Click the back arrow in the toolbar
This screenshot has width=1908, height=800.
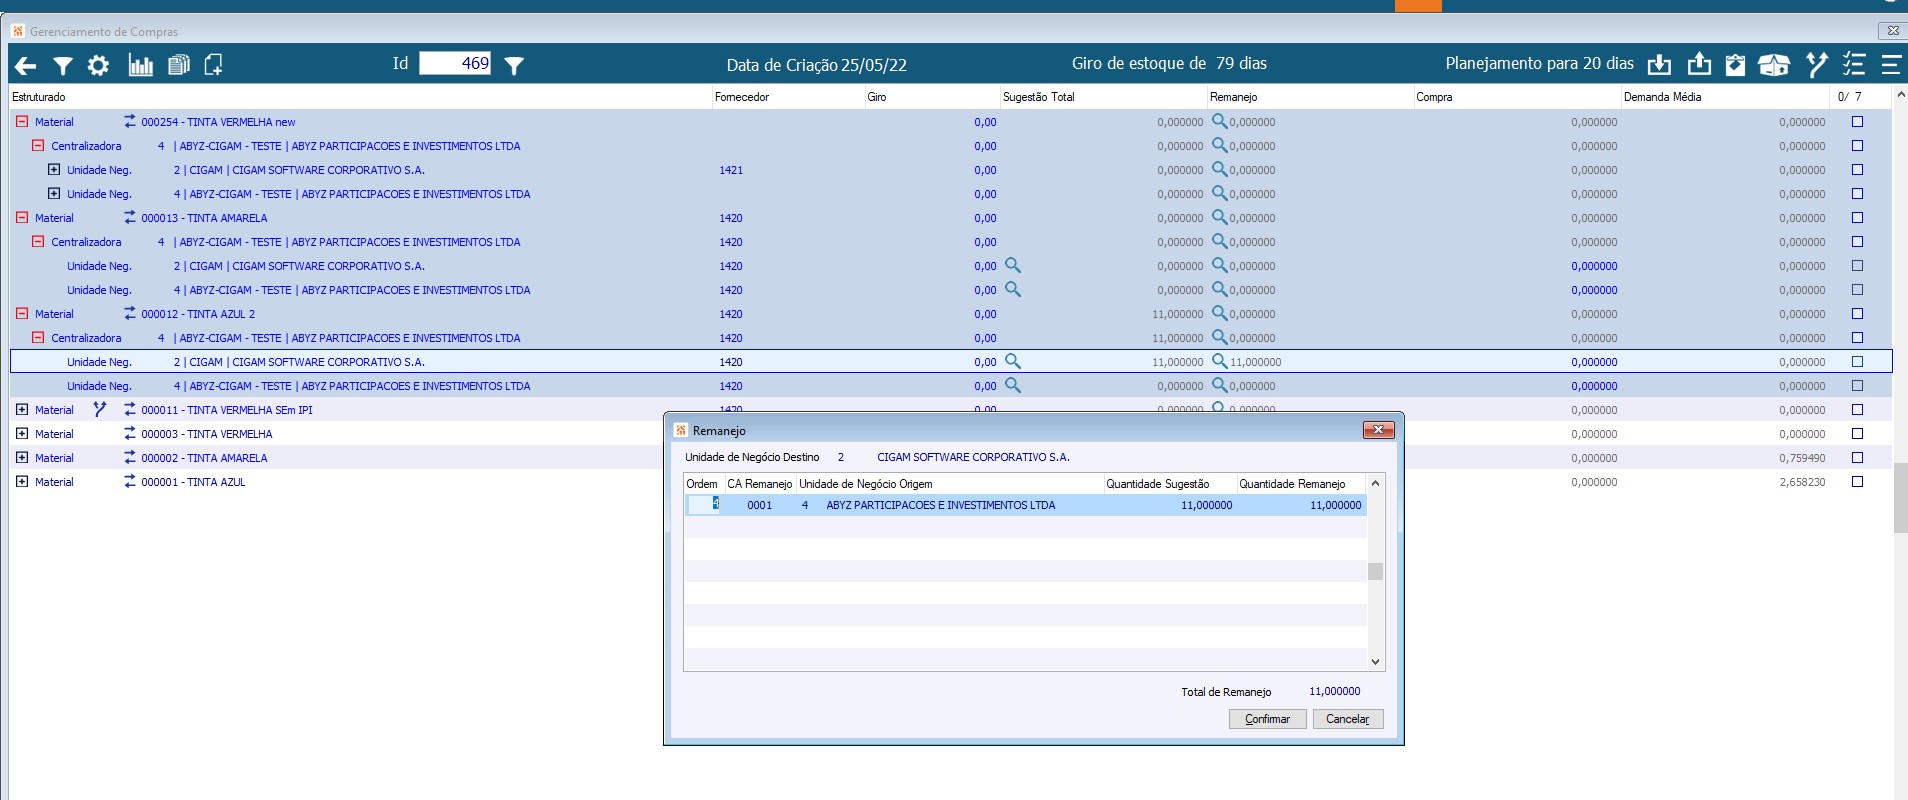click(25, 66)
